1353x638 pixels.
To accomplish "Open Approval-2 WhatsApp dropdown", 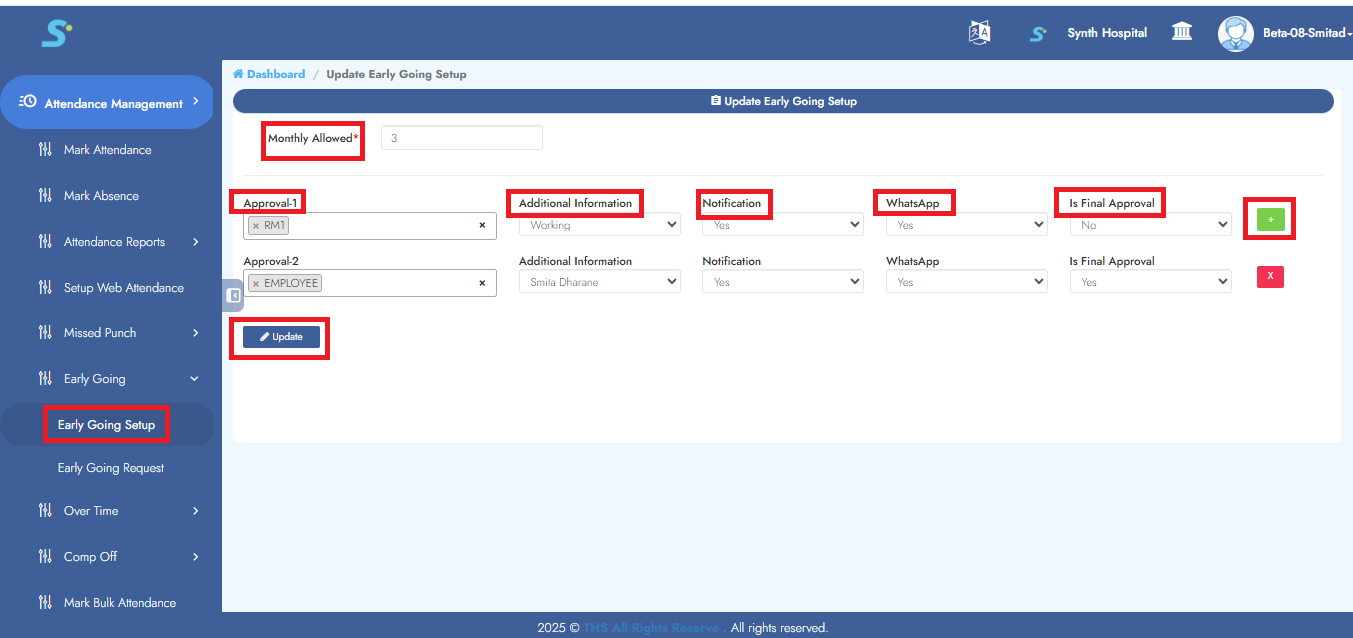I will pos(966,283).
